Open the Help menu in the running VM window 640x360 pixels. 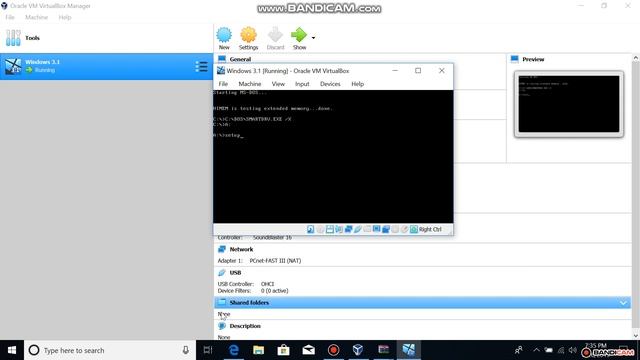(357, 84)
